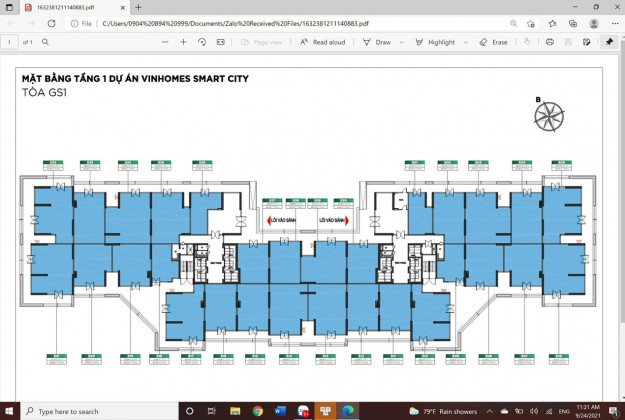Open OneDrive from the system tray
Image resolution: width=625 pixels, height=420 pixels.
click(x=504, y=411)
